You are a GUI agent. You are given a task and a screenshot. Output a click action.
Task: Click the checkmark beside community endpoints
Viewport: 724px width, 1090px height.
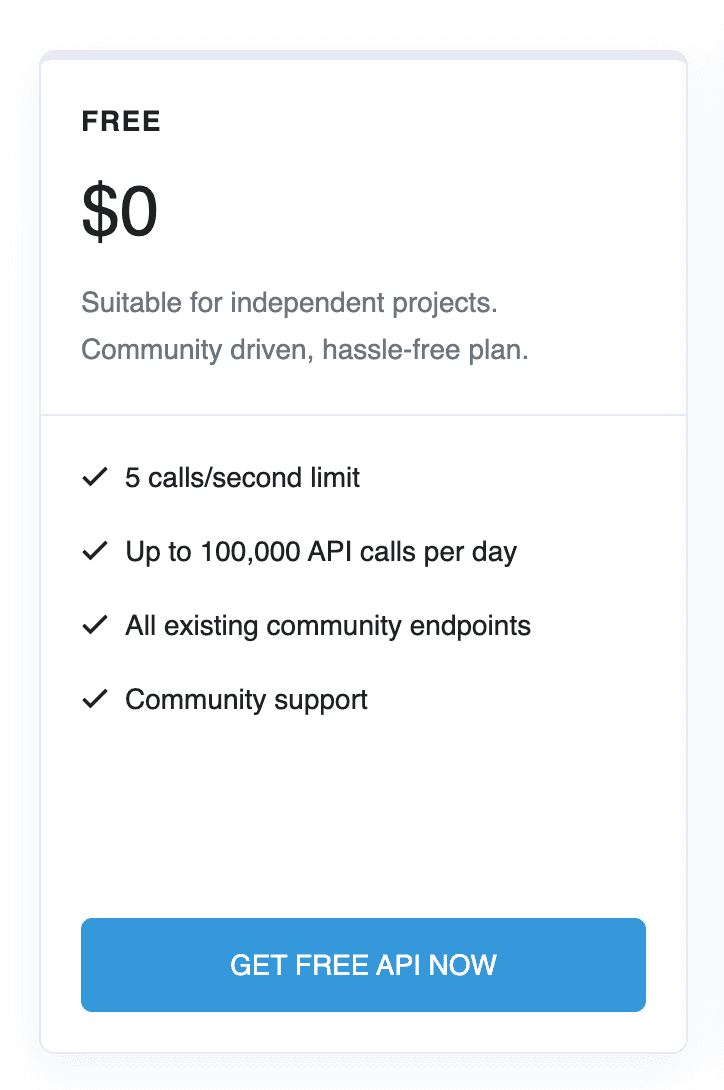(94, 626)
